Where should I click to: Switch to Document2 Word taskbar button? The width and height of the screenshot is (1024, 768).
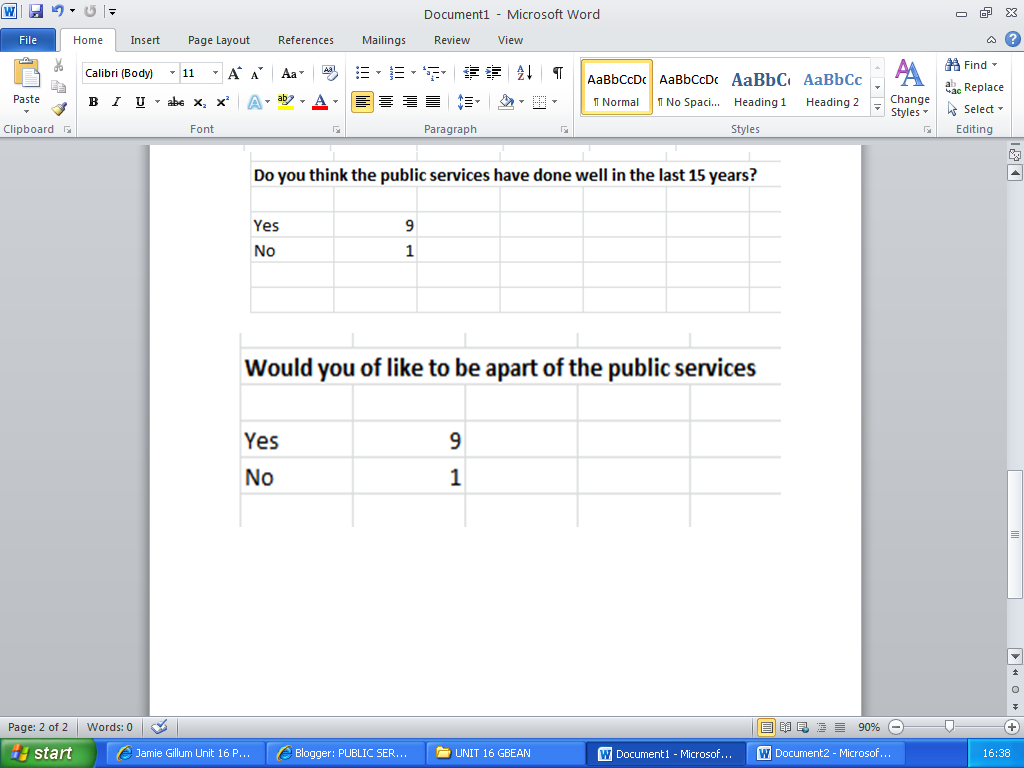[x=825, y=753]
